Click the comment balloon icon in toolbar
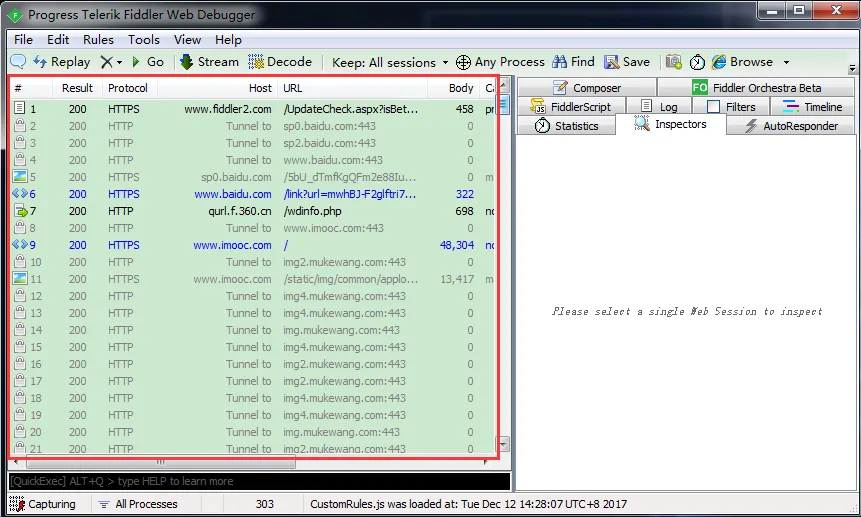The width and height of the screenshot is (861, 517). 18,62
